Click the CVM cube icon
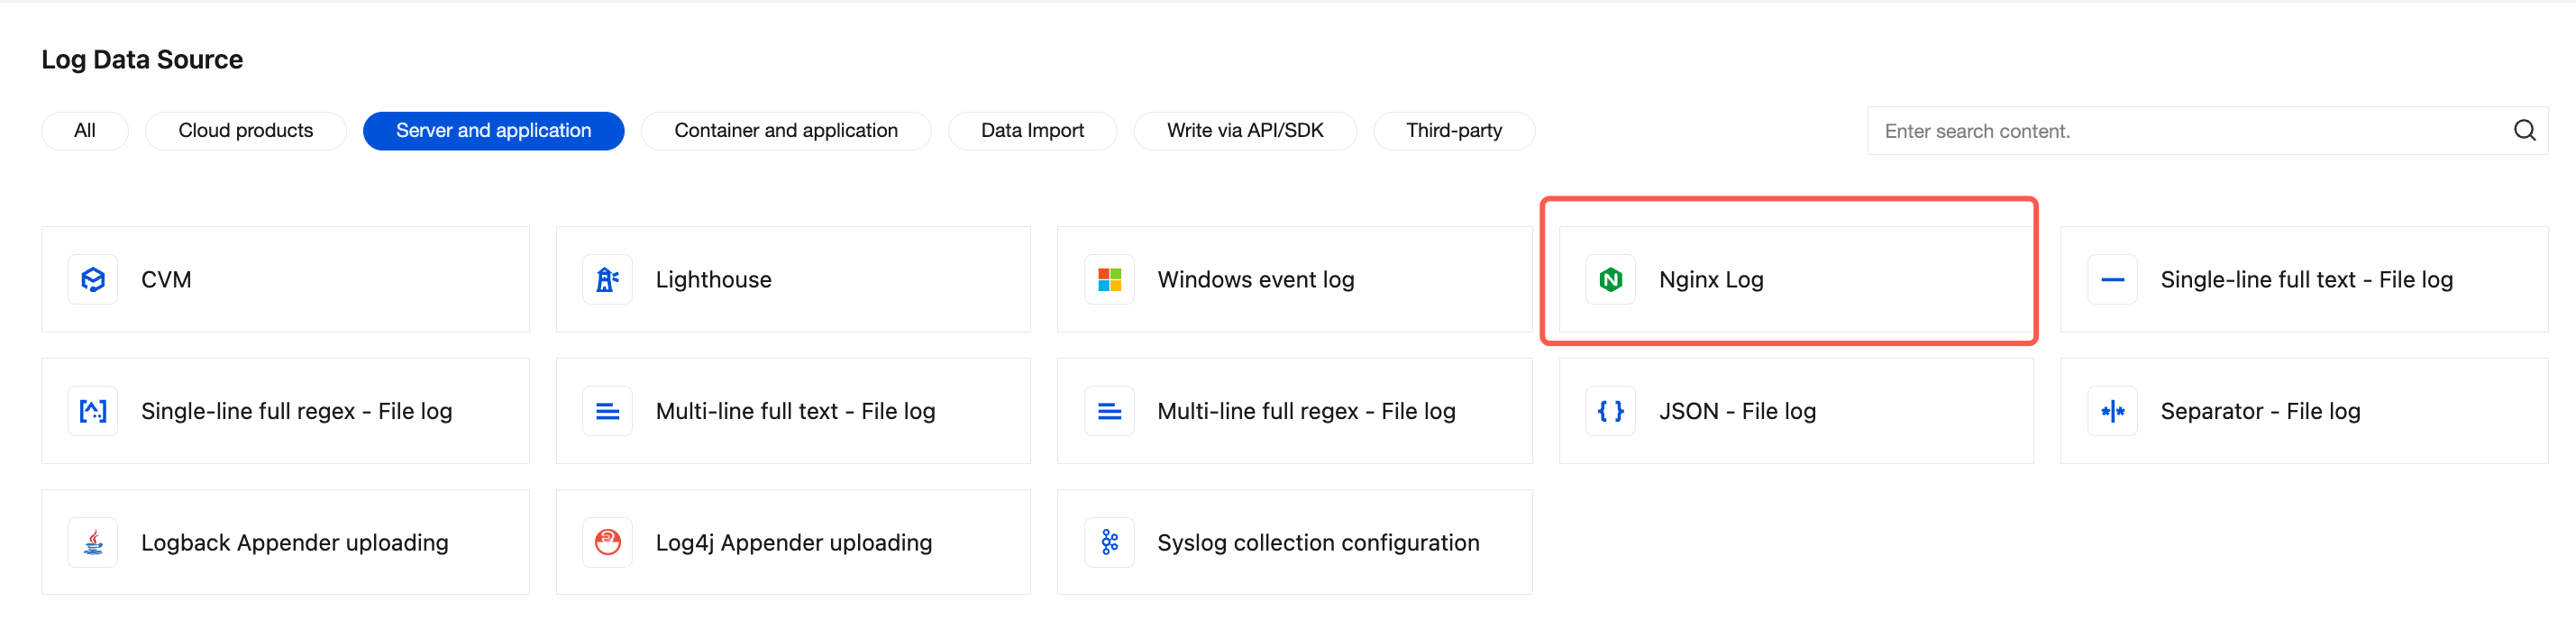Viewport: 2576px width, 629px height. click(93, 280)
